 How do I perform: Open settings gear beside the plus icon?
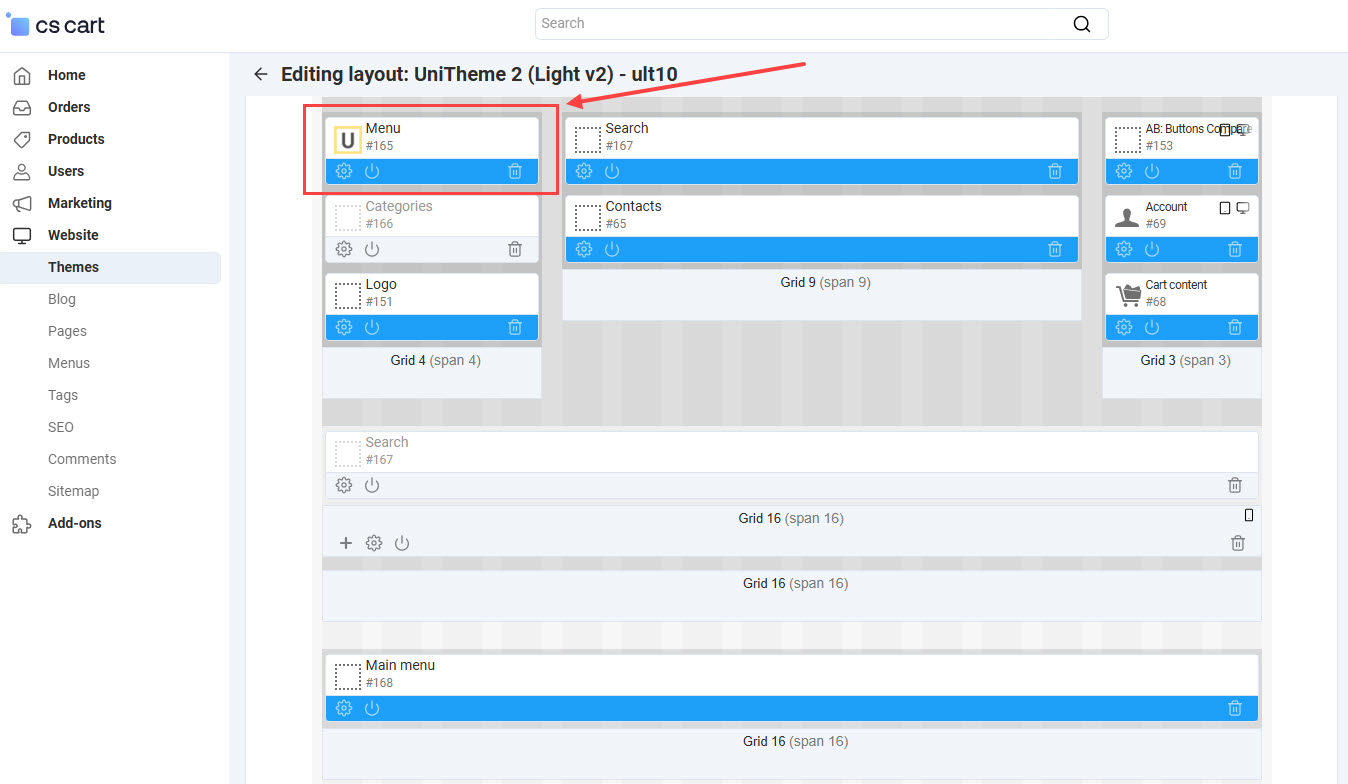point(374,543)
